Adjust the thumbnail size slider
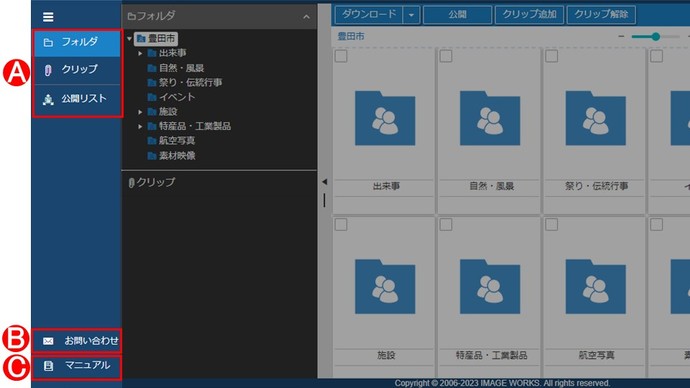 click(x=655, y=37)
